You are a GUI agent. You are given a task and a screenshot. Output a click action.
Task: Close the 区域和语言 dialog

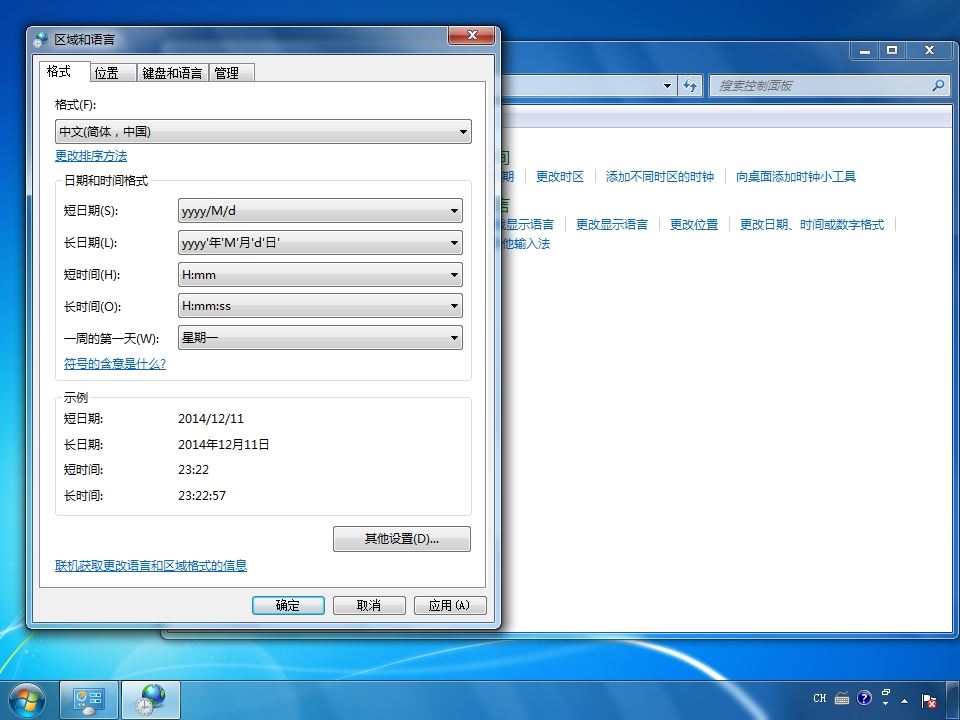coord(471,36)
